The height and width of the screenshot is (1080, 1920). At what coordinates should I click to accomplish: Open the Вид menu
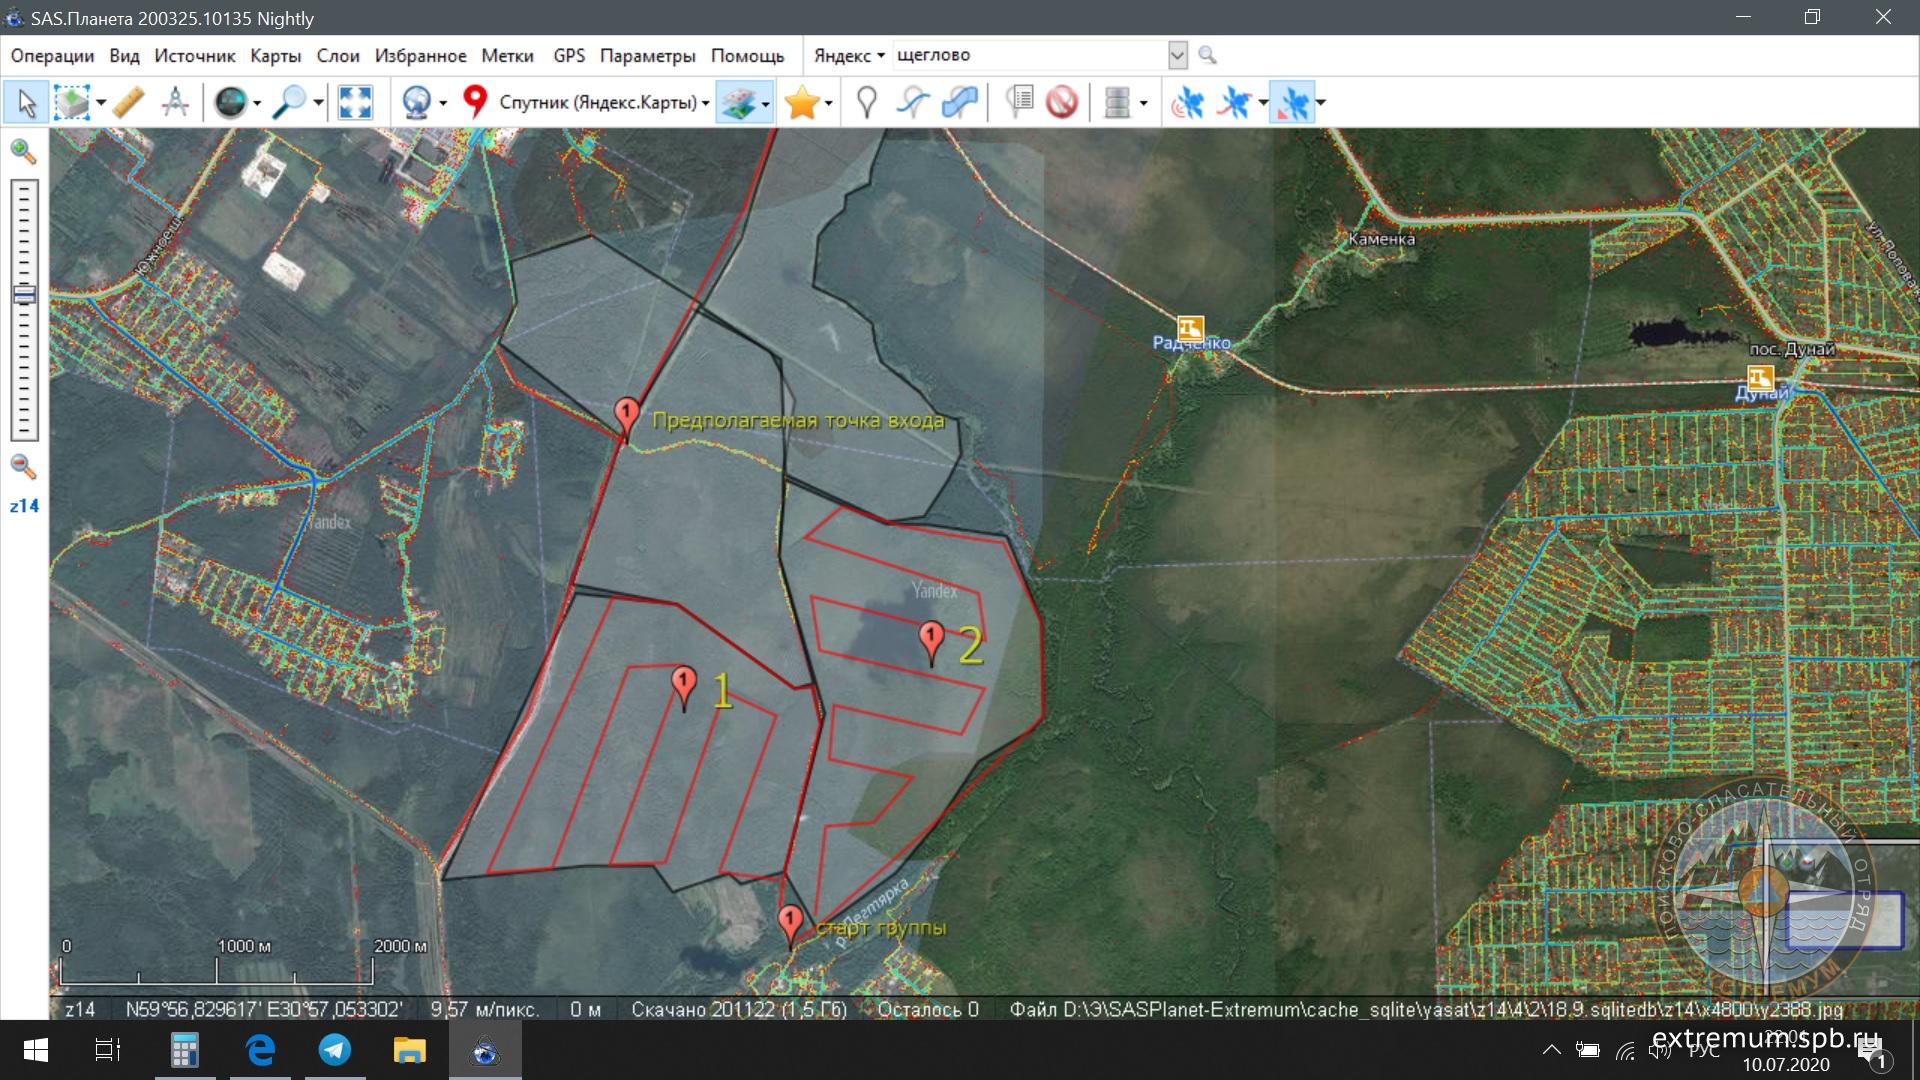click(124, 56)
